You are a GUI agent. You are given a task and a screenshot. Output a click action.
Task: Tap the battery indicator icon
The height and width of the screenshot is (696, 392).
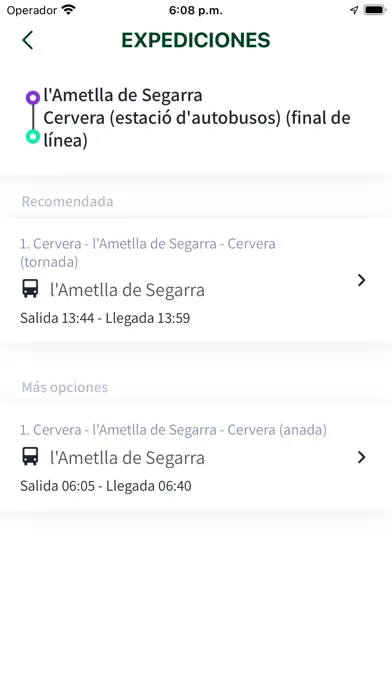tap(375, 10)
